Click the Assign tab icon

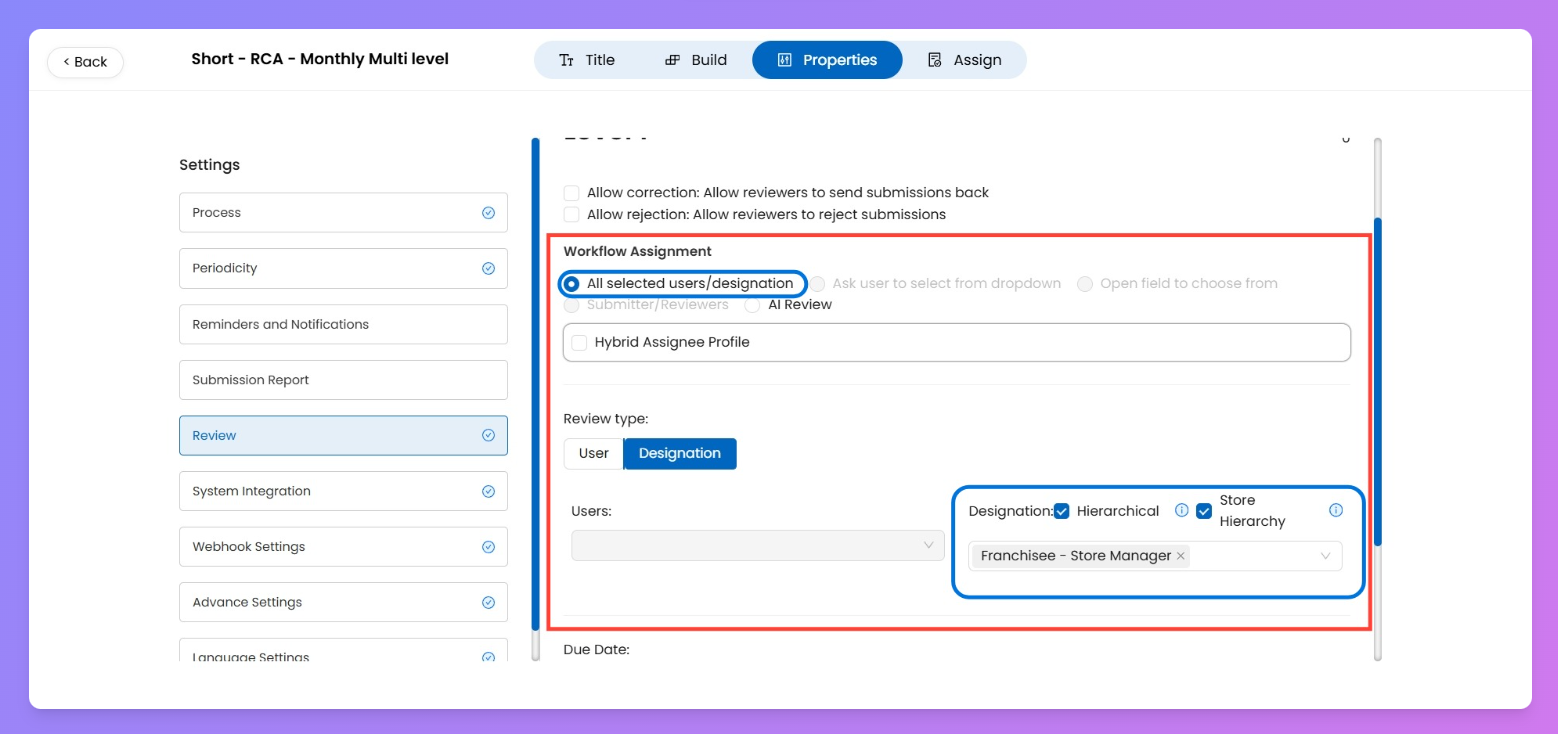coord(935,60)
